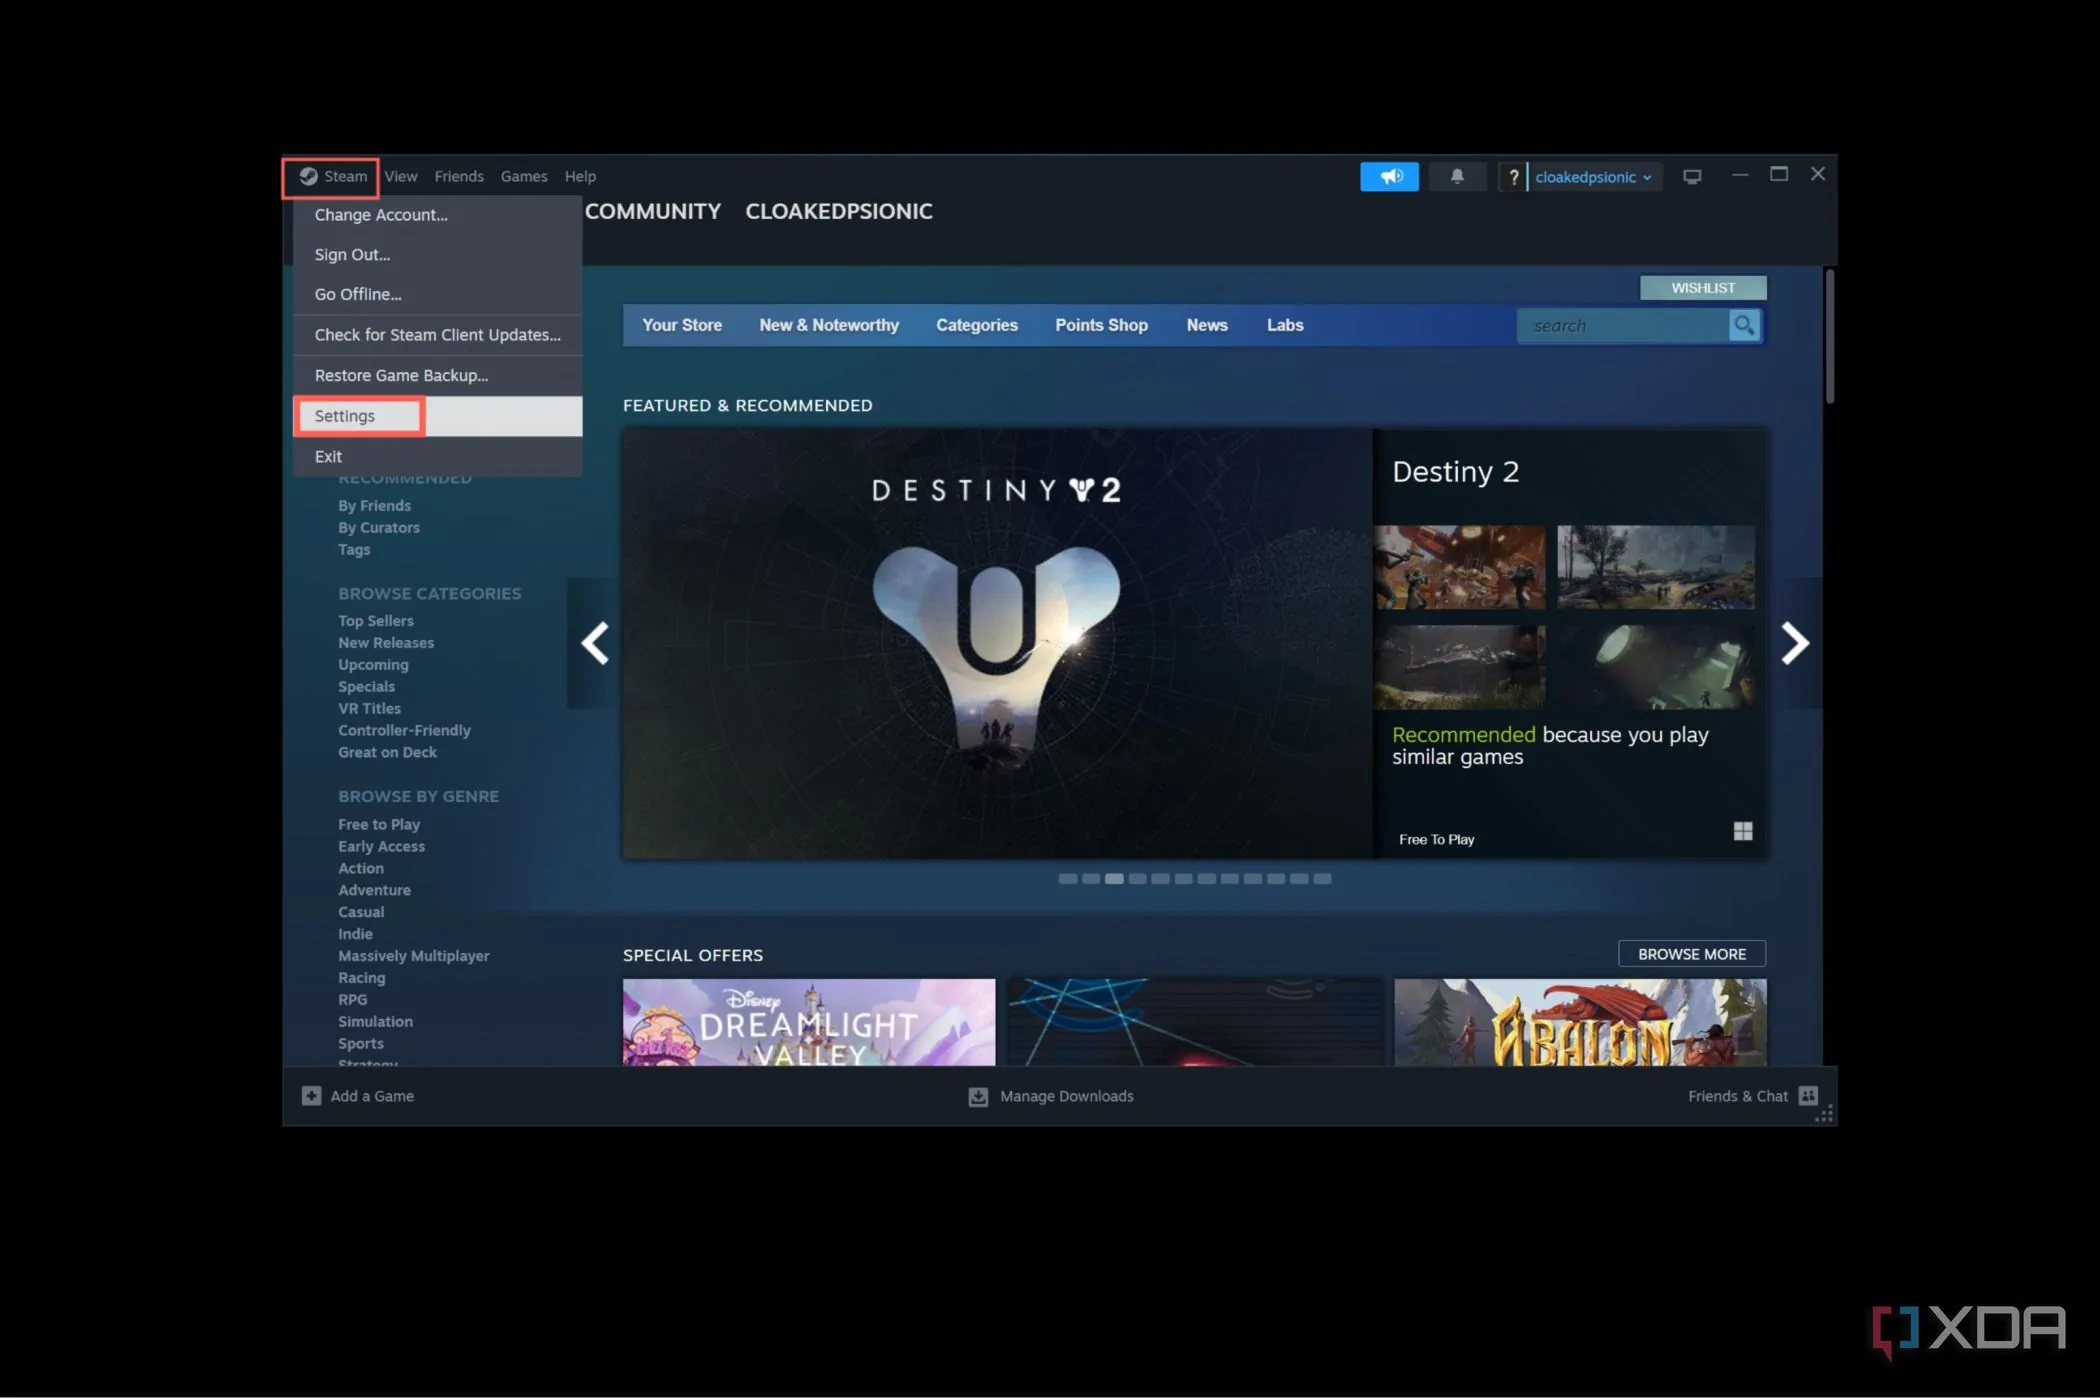The image size is (2100, 1400).
Task: Open the View menu
Action: pos(401,177)
